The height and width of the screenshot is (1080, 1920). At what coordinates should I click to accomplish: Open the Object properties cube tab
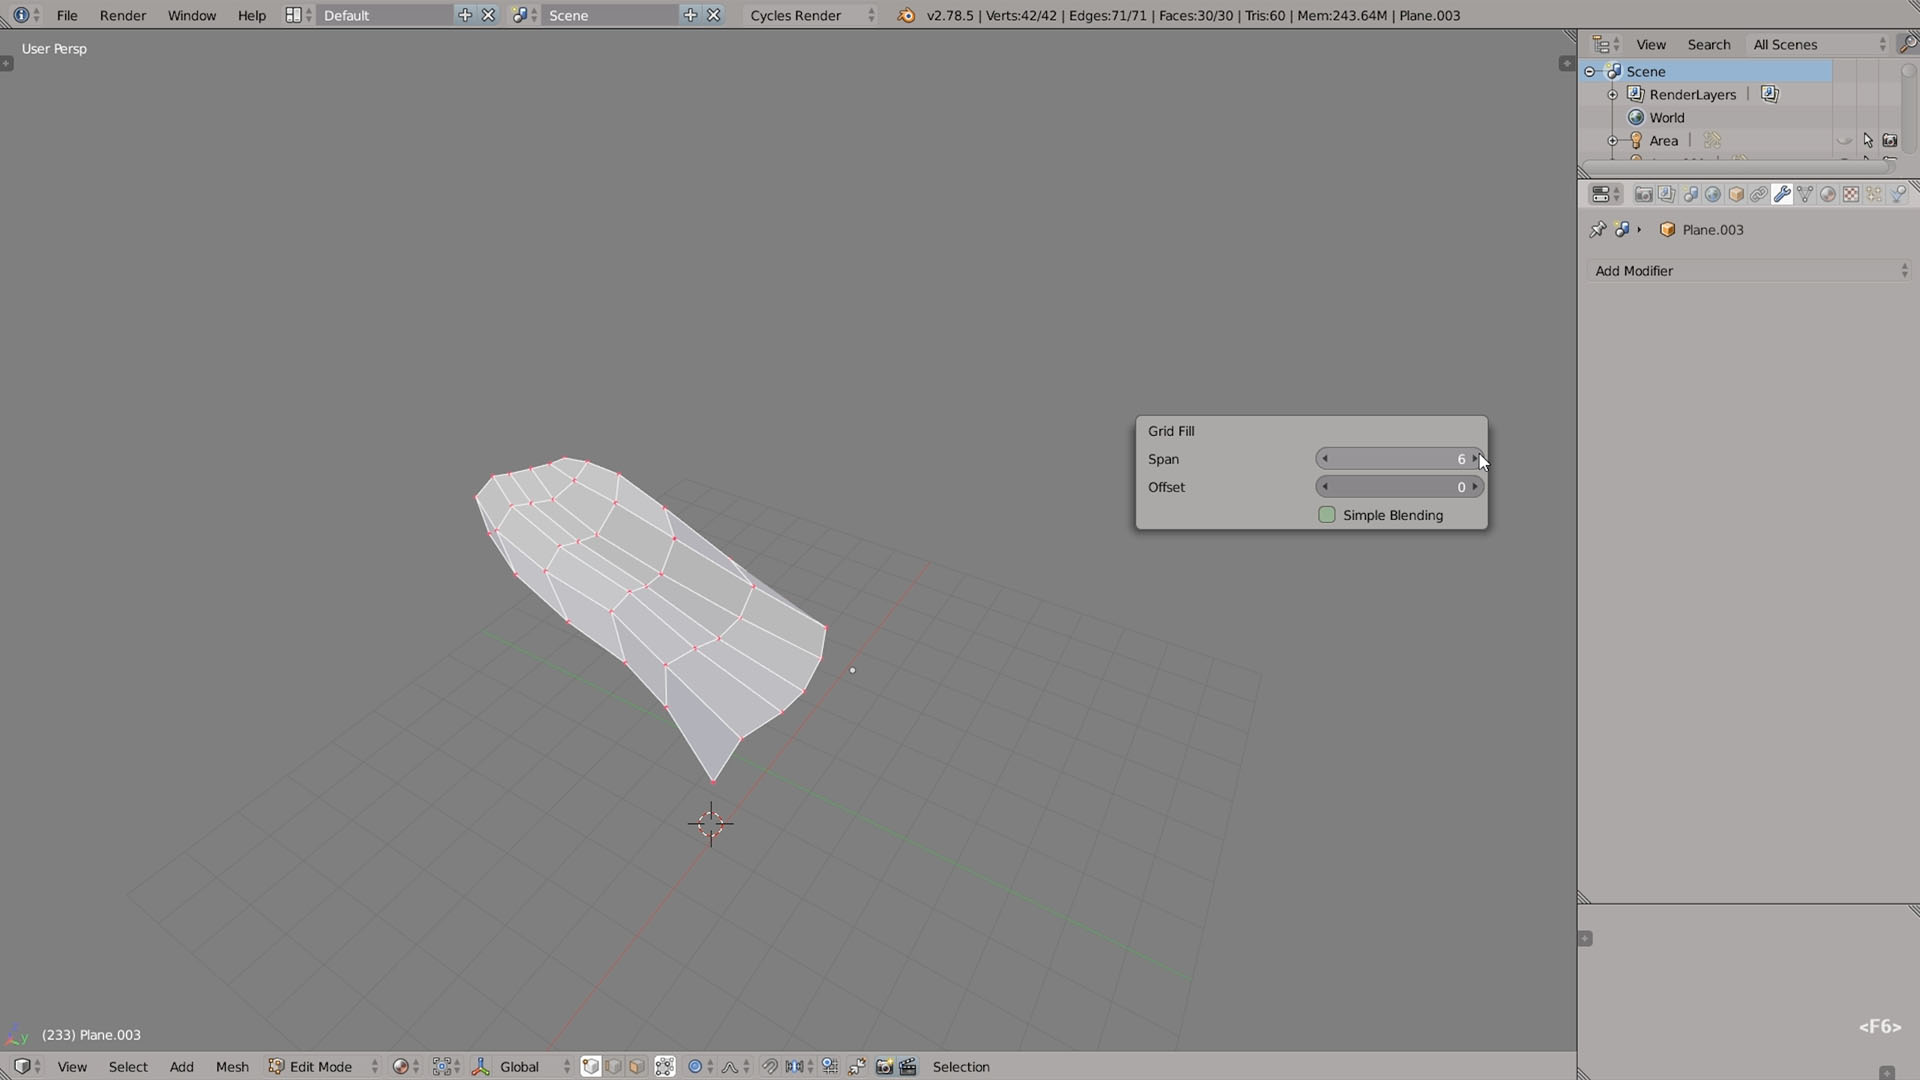coord(1736,195)
